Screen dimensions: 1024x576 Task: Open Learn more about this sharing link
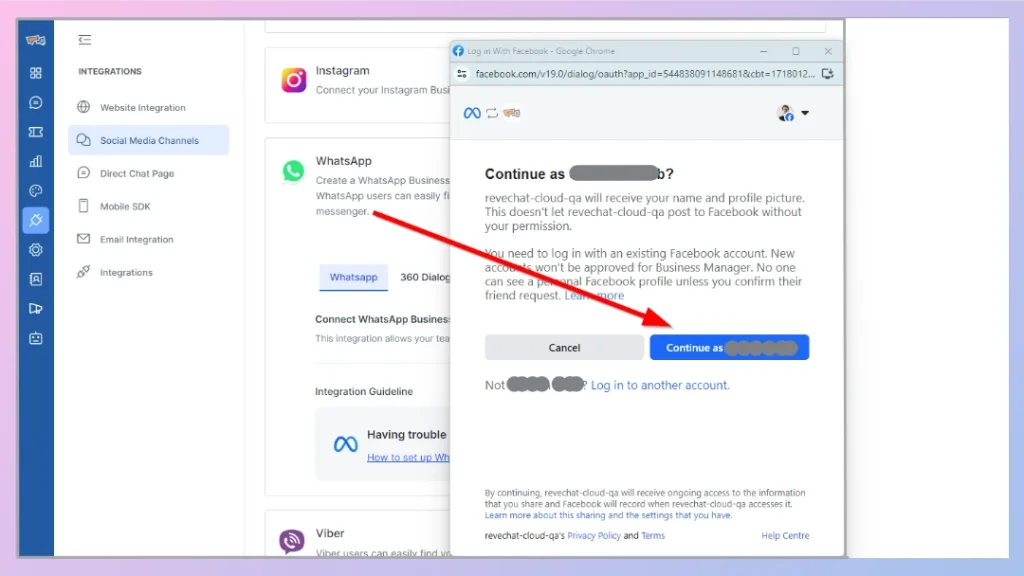tap(608, 515)
